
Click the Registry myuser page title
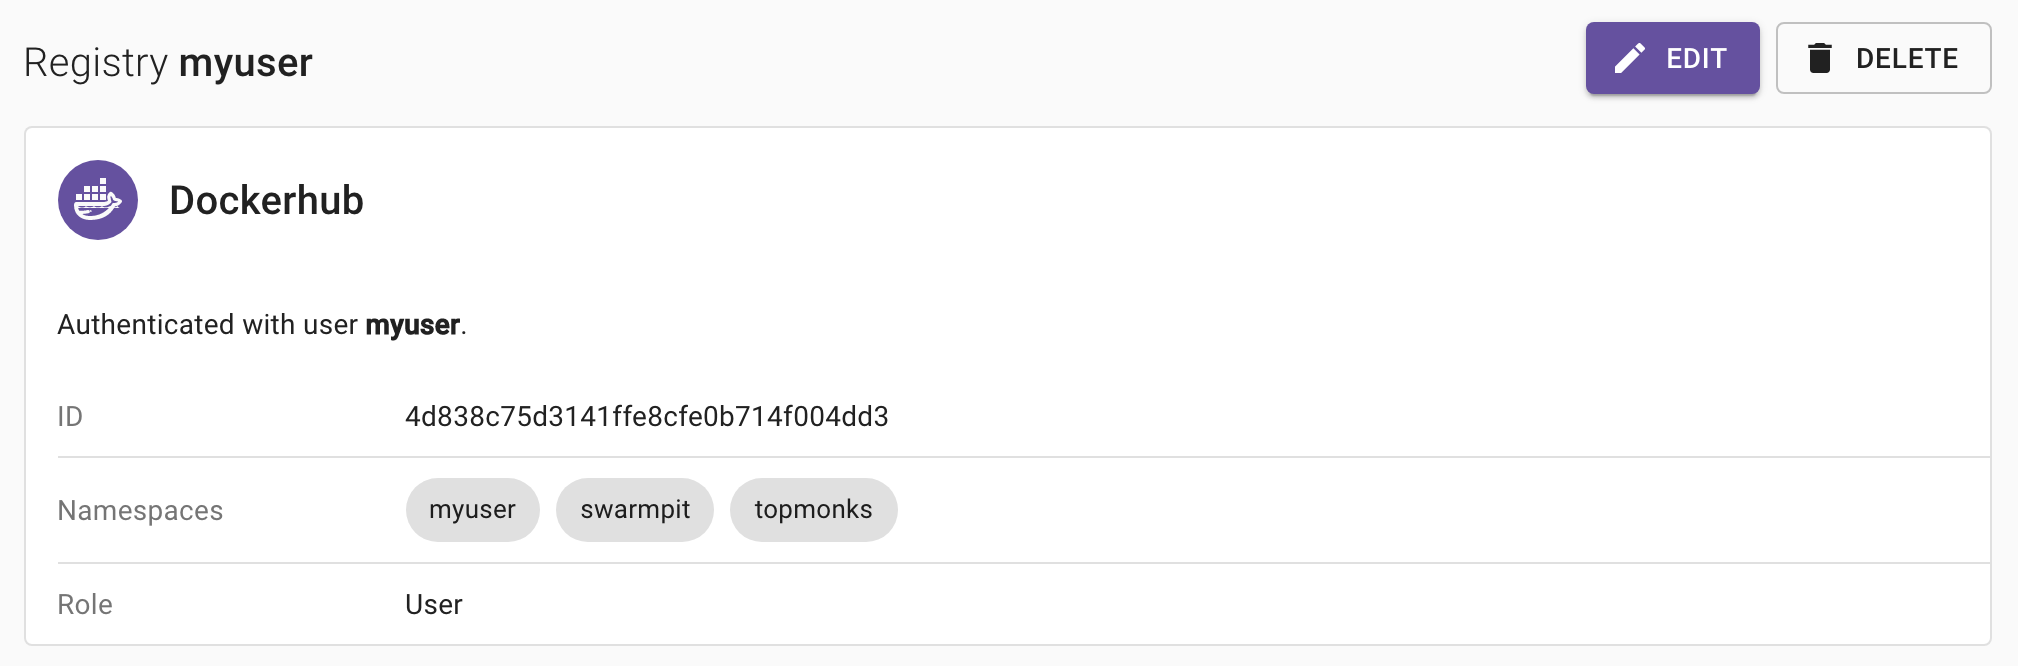pyautogui.click(x=167, y=61)
